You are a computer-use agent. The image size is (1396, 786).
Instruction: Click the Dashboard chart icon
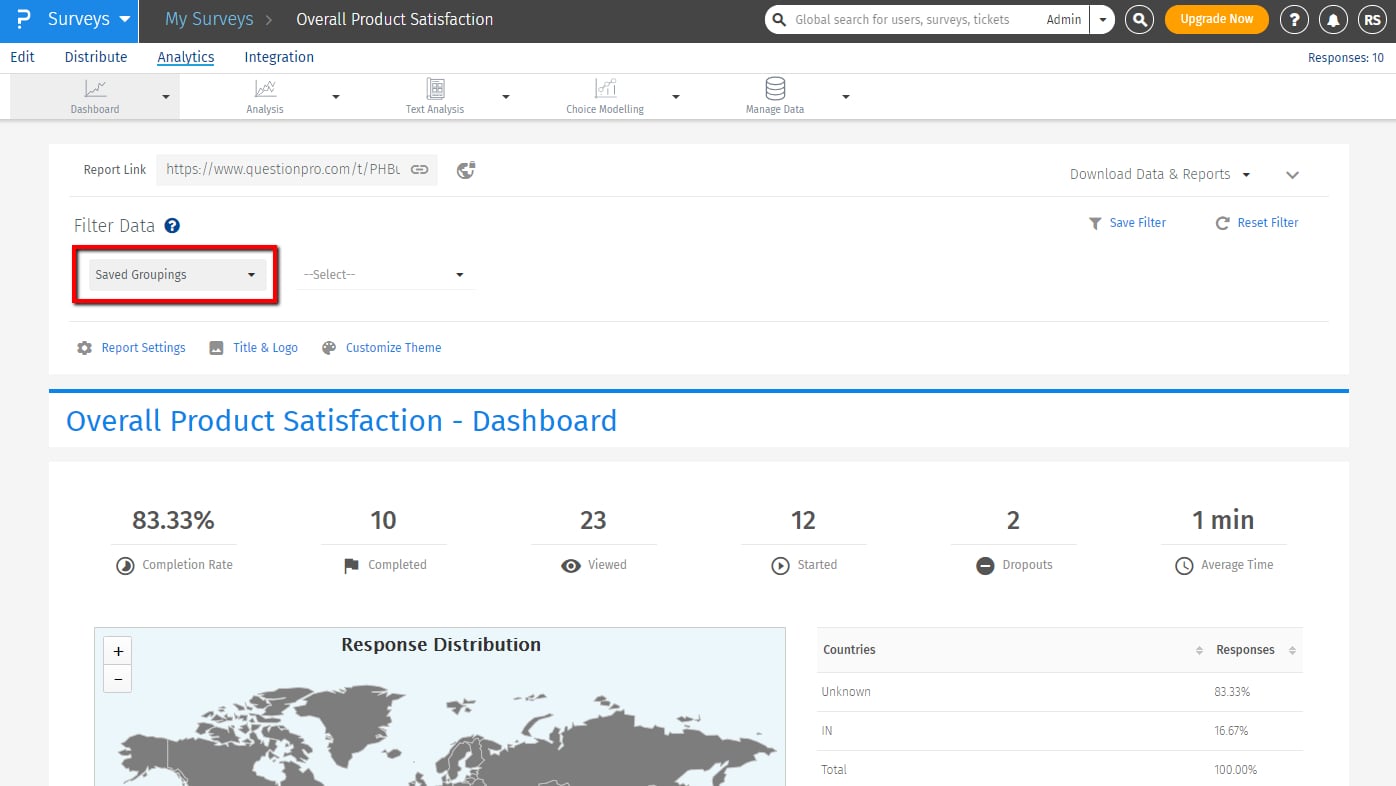tap(95, 89)
